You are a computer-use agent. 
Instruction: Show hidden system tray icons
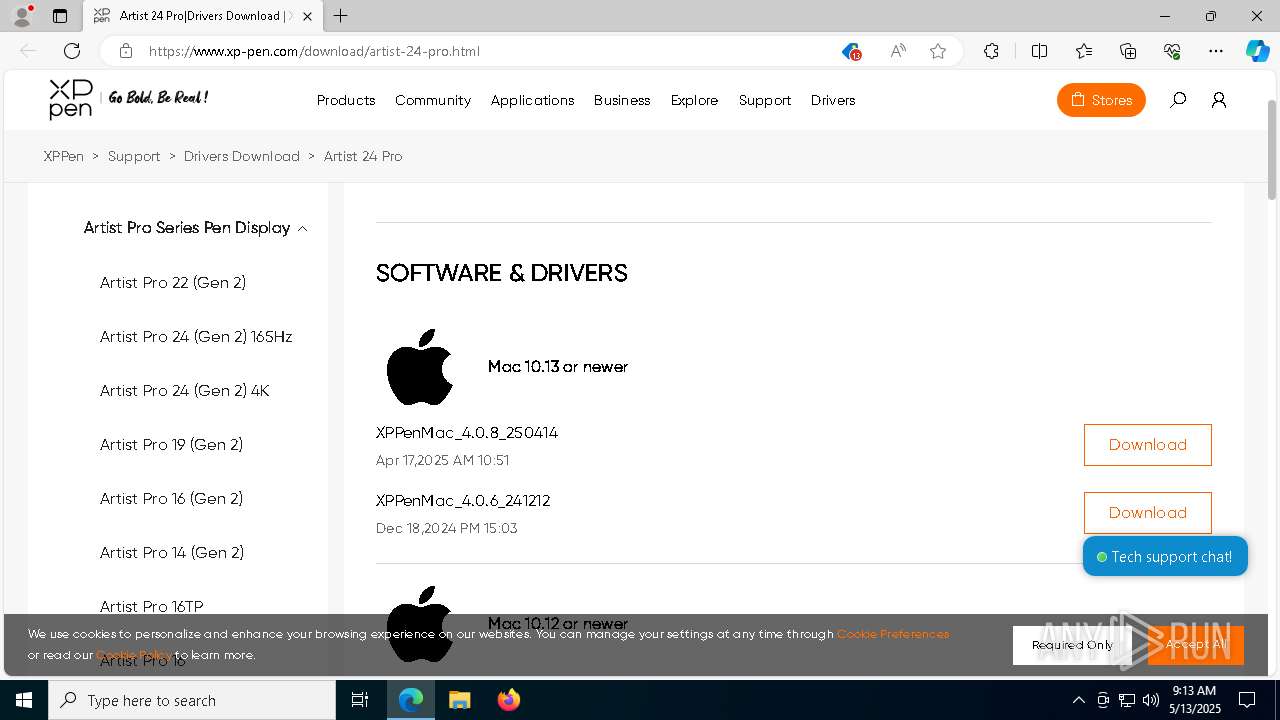[1078, 700]
